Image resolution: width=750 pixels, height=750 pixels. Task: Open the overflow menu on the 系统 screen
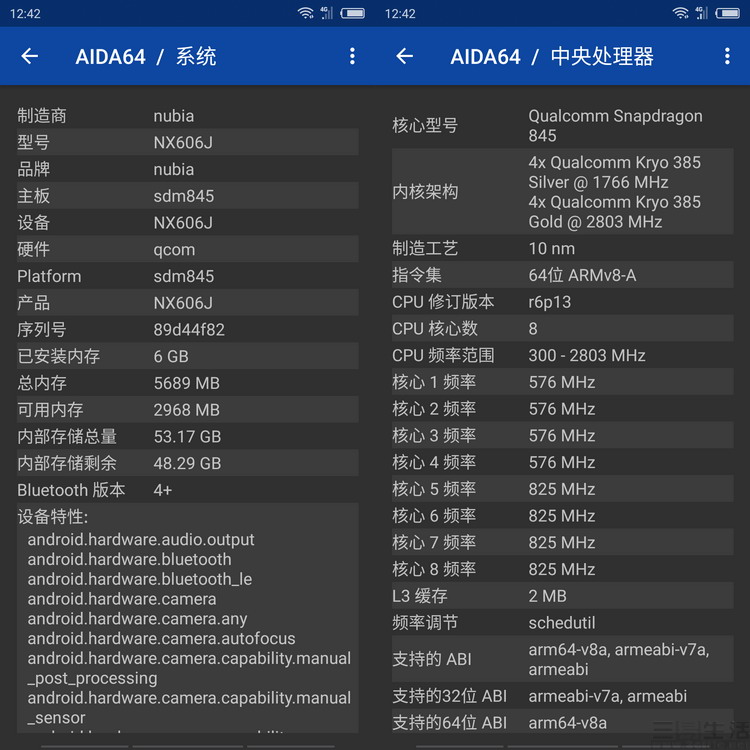(x=352, y=57)
